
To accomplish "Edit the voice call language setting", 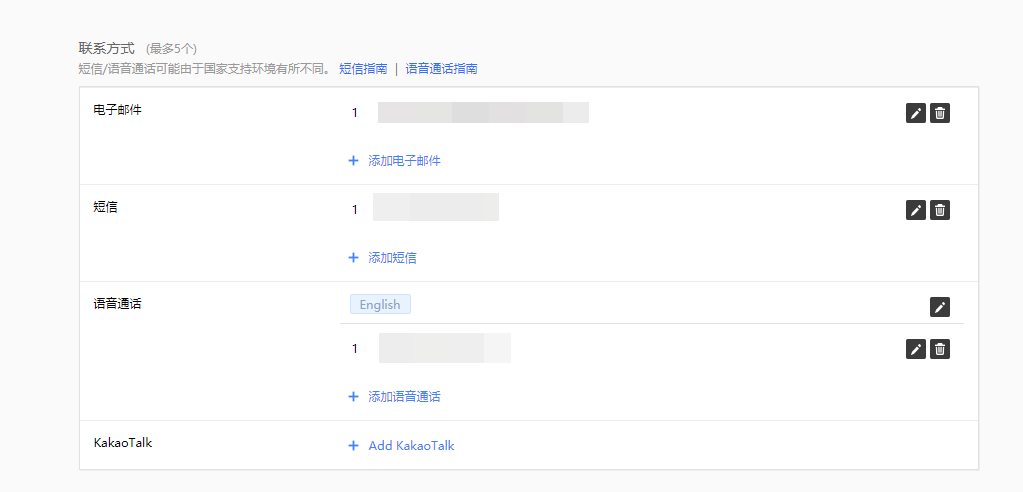I will (940, 307).
